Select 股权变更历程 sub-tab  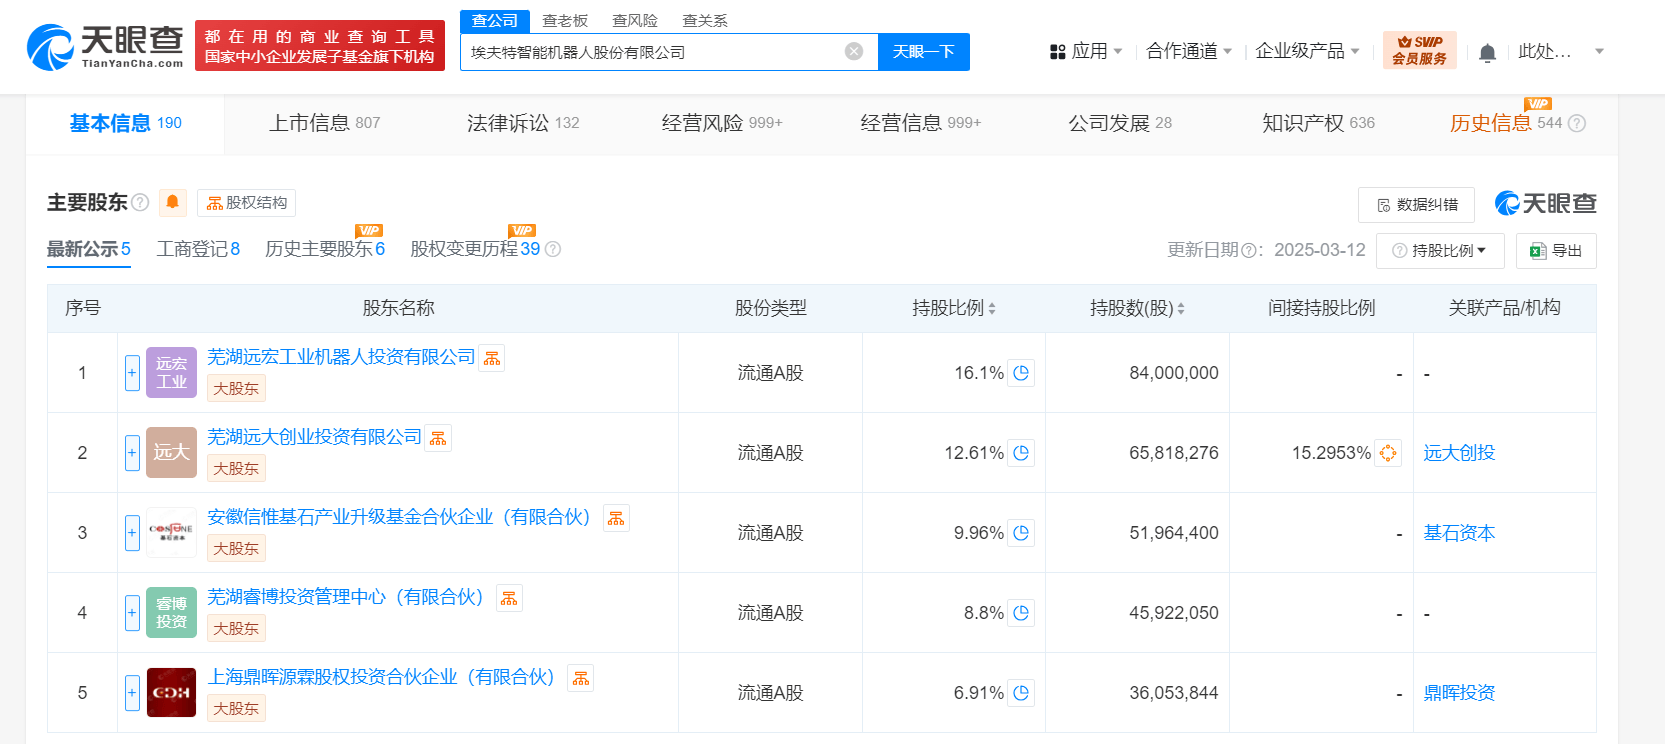click(475, 249)
